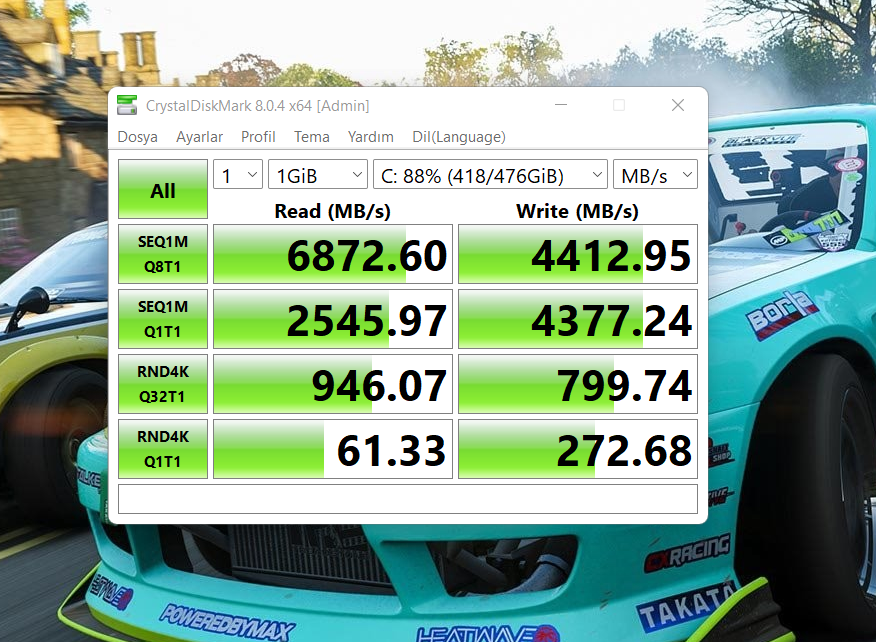This screenshot has width=876, height=642.
Task: Open the Dosya menu
Action: (x=137, y=137)
